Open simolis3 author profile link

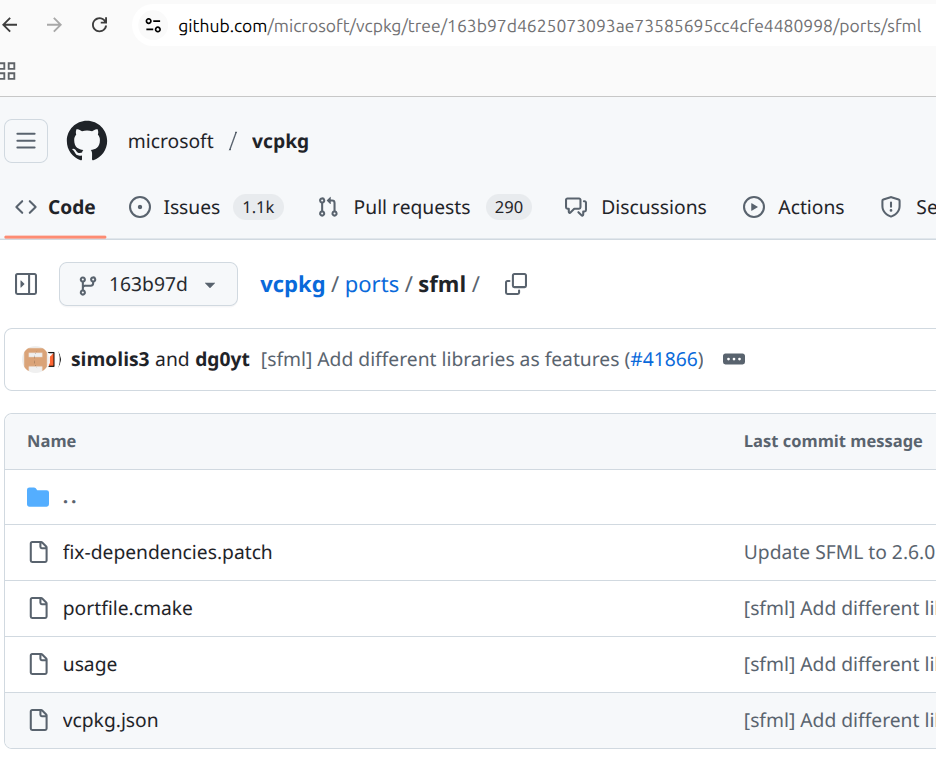pyautogui.click(x=110, y=359)
